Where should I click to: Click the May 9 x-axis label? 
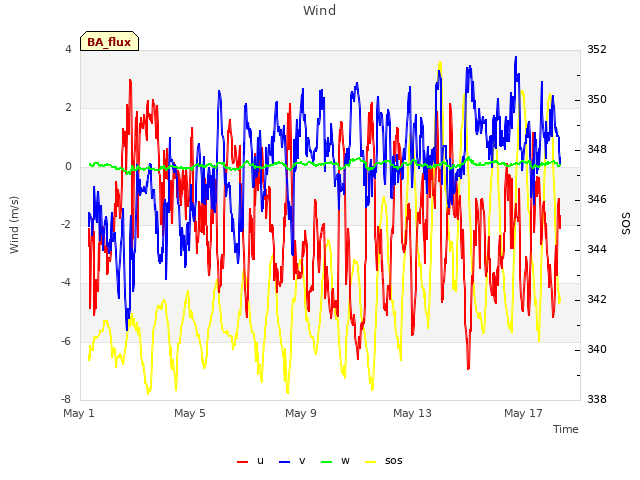click(301, 413)
